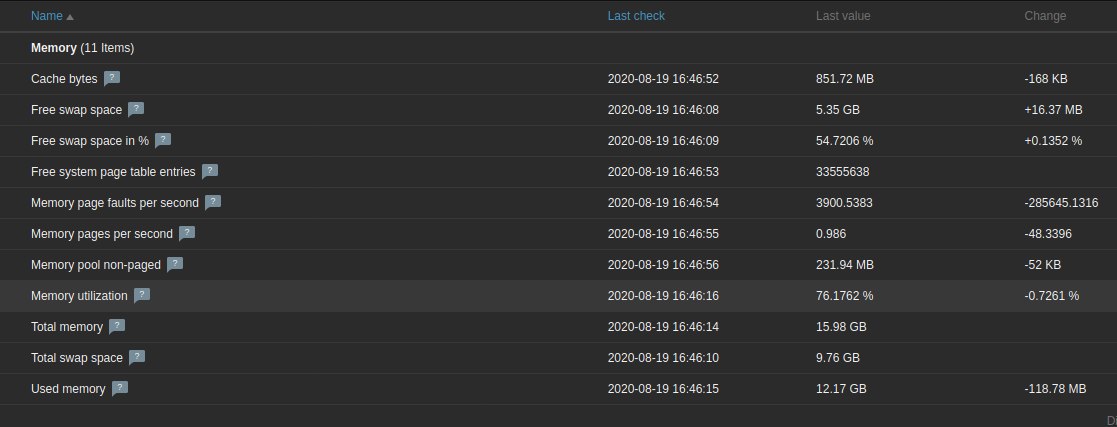Click the Last value column header
The height and width of the screenshot is (427, 1117).
pyautogui.click(x=843, y=16)
